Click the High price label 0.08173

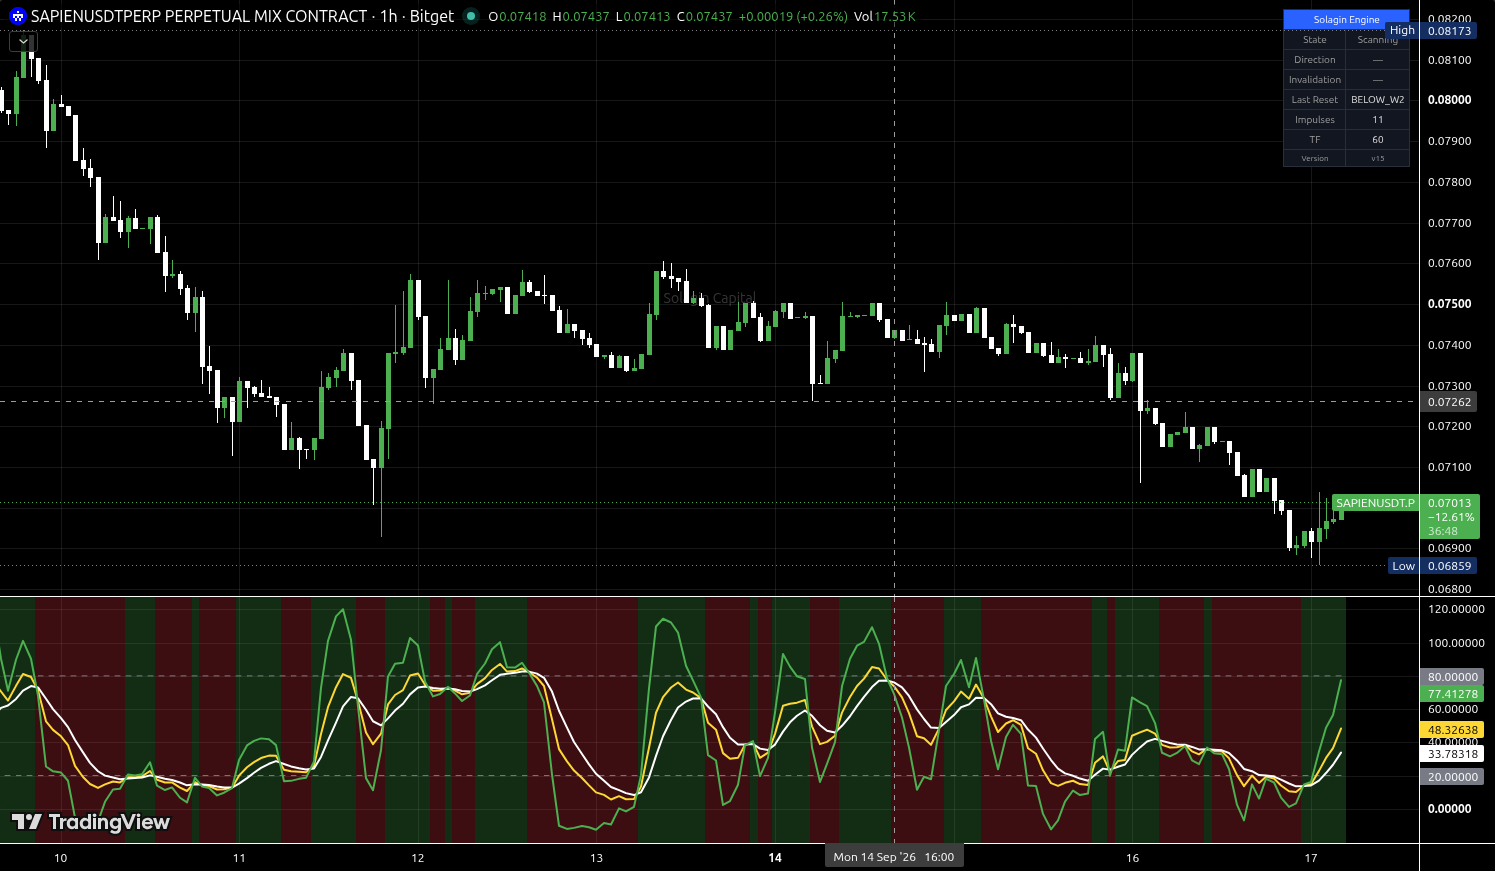(1449, 31)
